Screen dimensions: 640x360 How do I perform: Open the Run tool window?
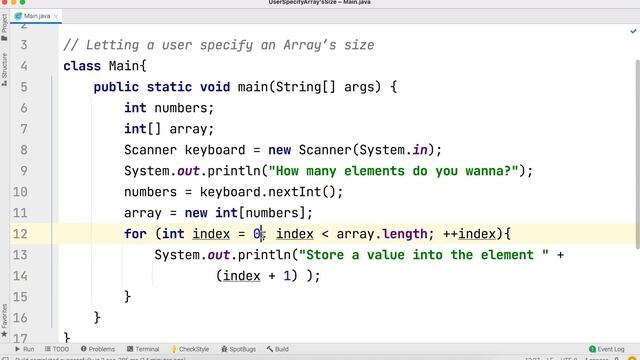click(x=24, y=349)
